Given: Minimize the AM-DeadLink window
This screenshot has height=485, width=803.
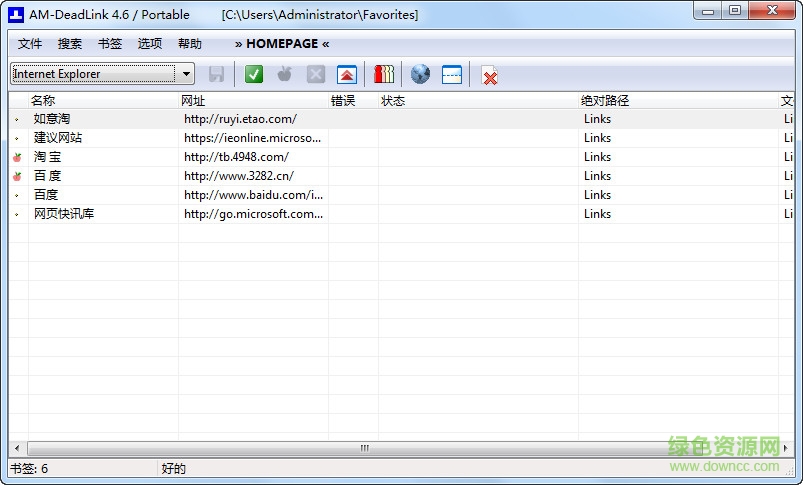Looking at the screenshot, I should (x=708, y=11).
